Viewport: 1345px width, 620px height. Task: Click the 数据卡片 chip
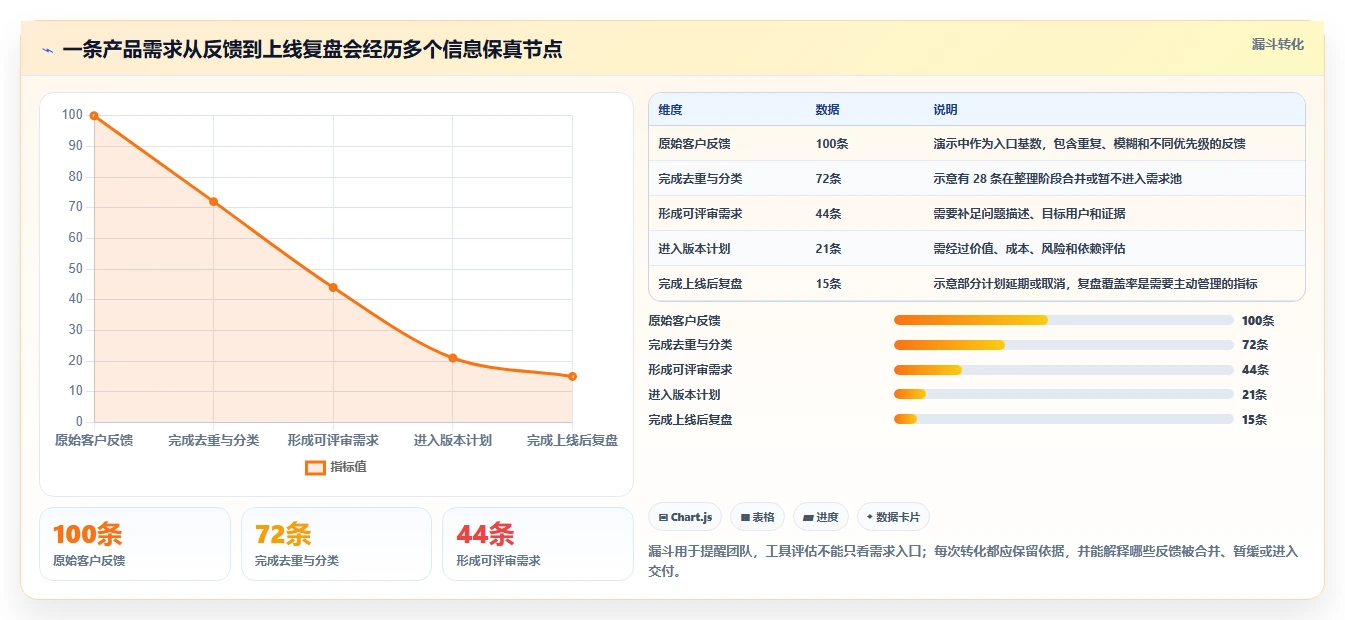[x=893, y=517]
